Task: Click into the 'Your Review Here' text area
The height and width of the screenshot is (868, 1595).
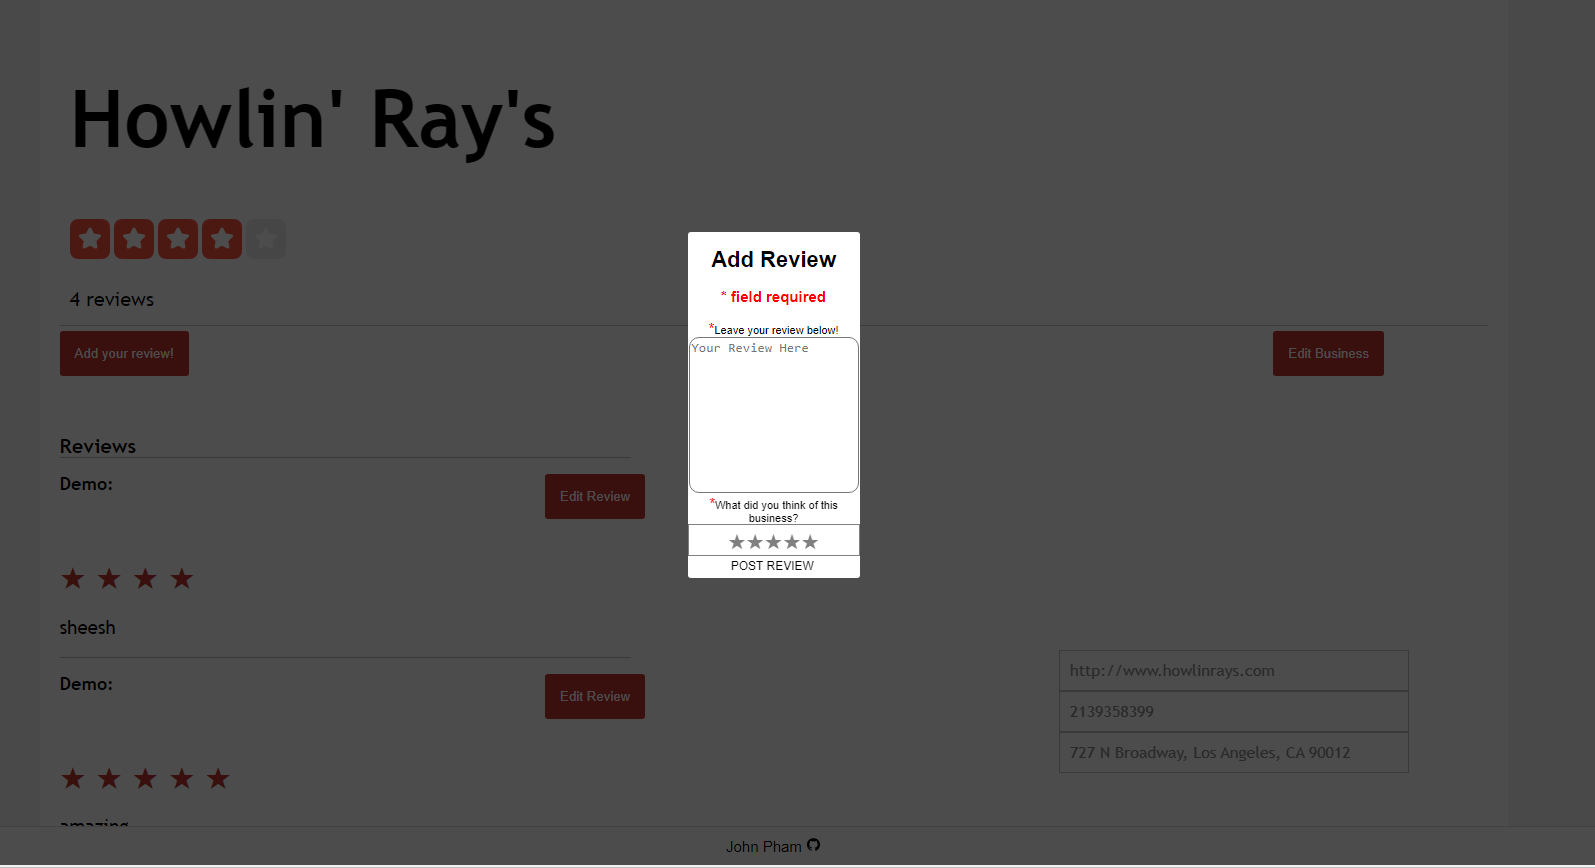Action: (x=774, y=415)
